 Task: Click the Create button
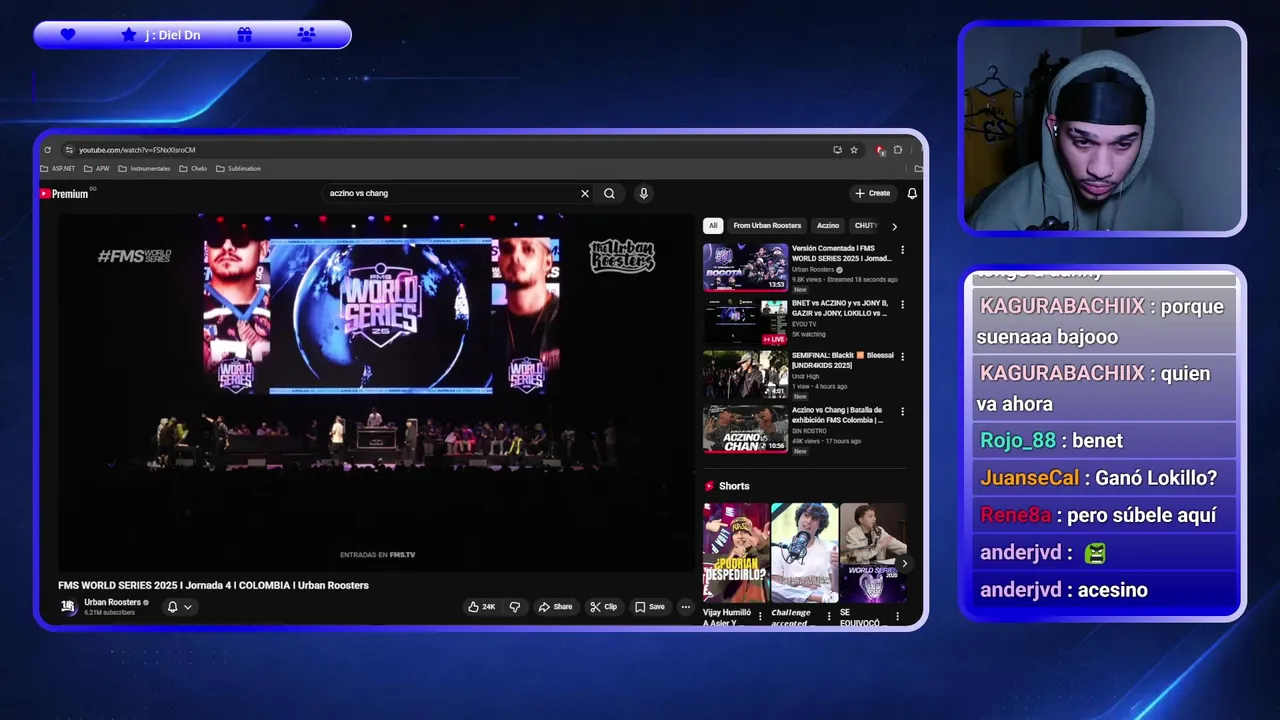(872, 193)
